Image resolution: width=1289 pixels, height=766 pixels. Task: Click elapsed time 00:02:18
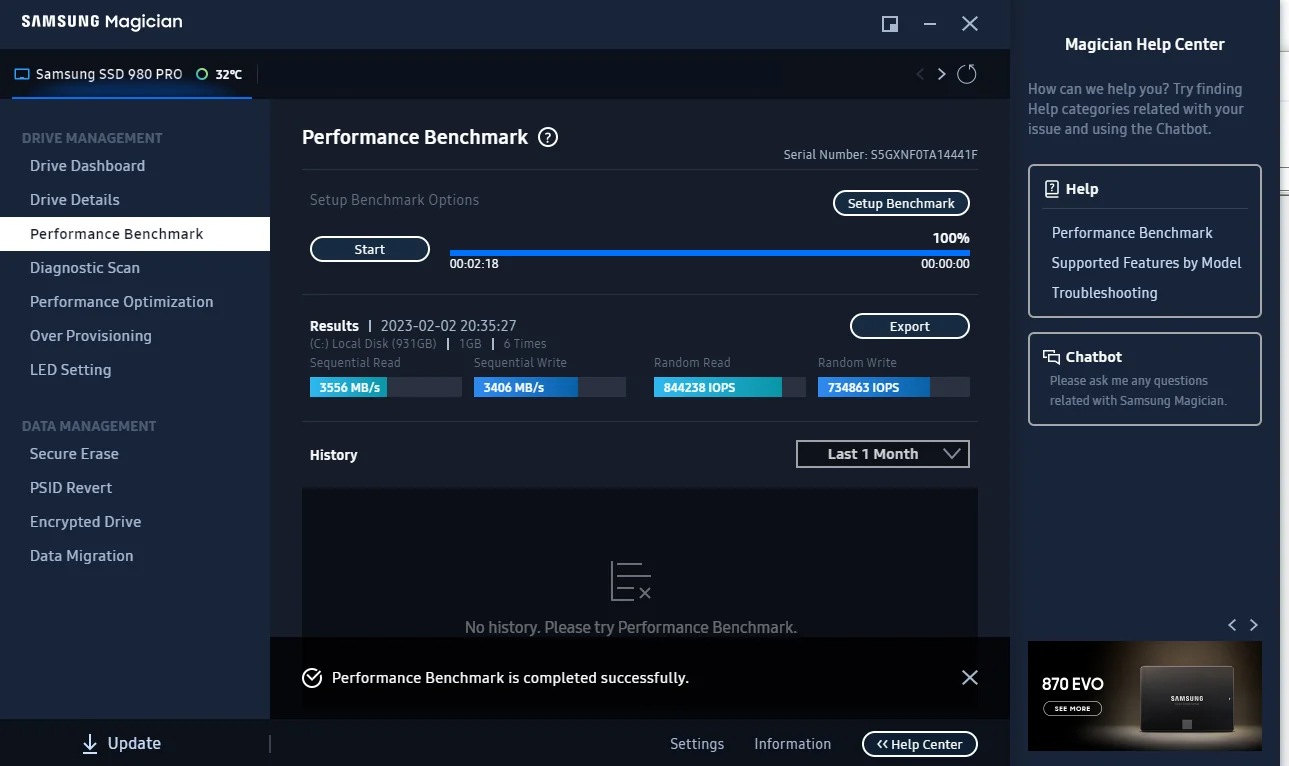coord(474,264)
